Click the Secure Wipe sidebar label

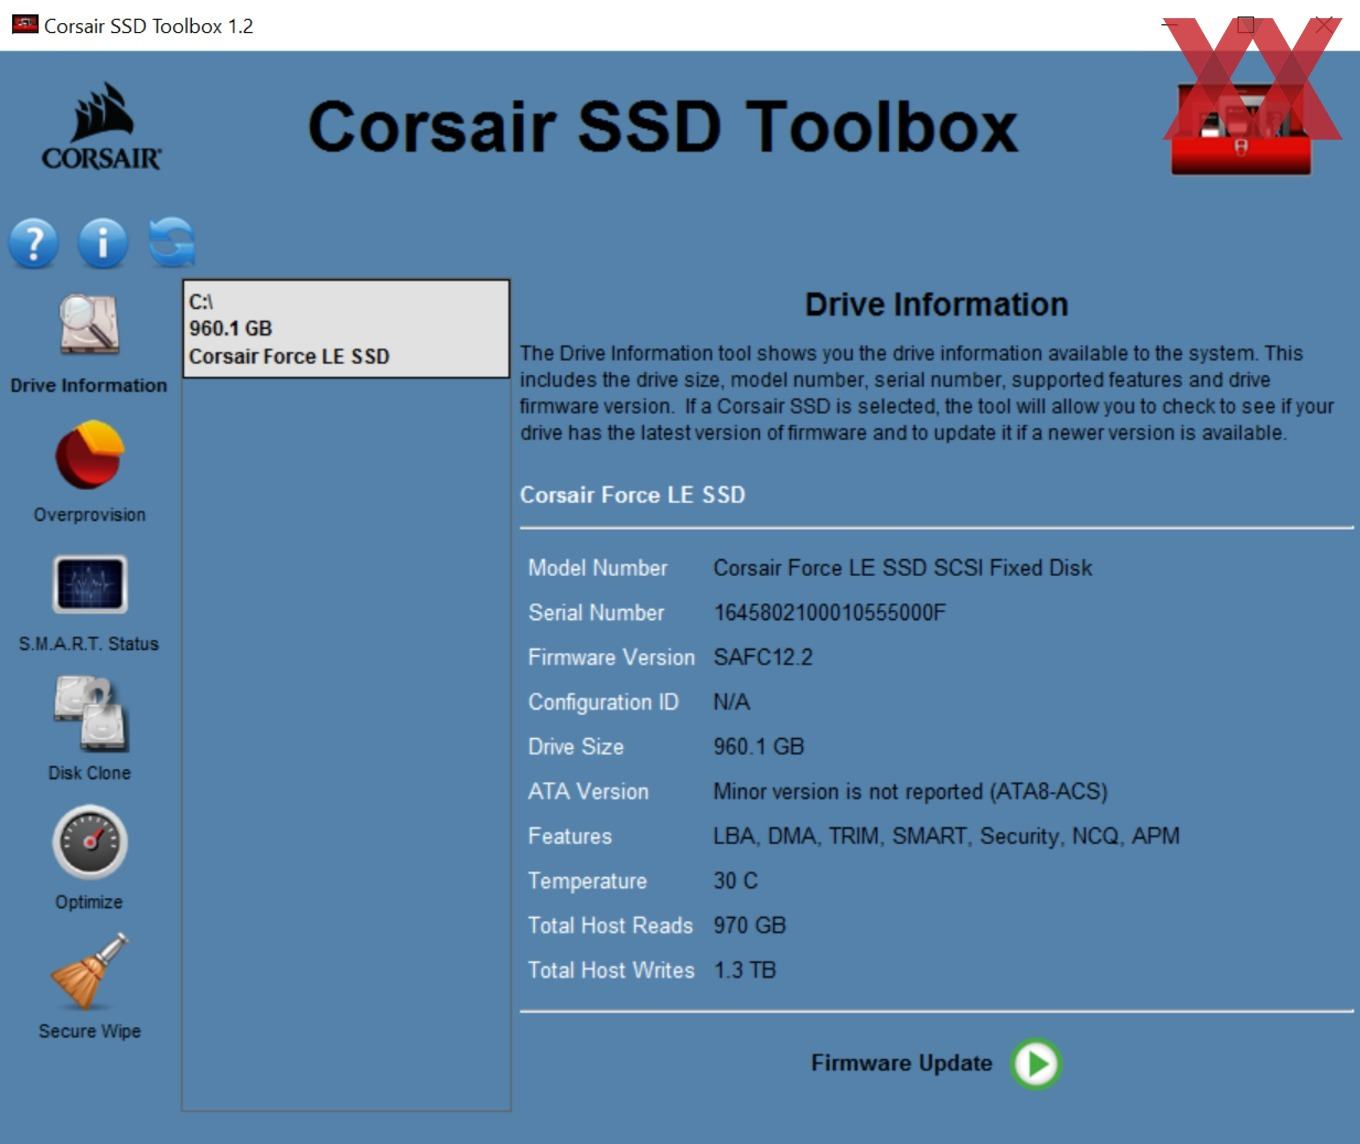89,1031
